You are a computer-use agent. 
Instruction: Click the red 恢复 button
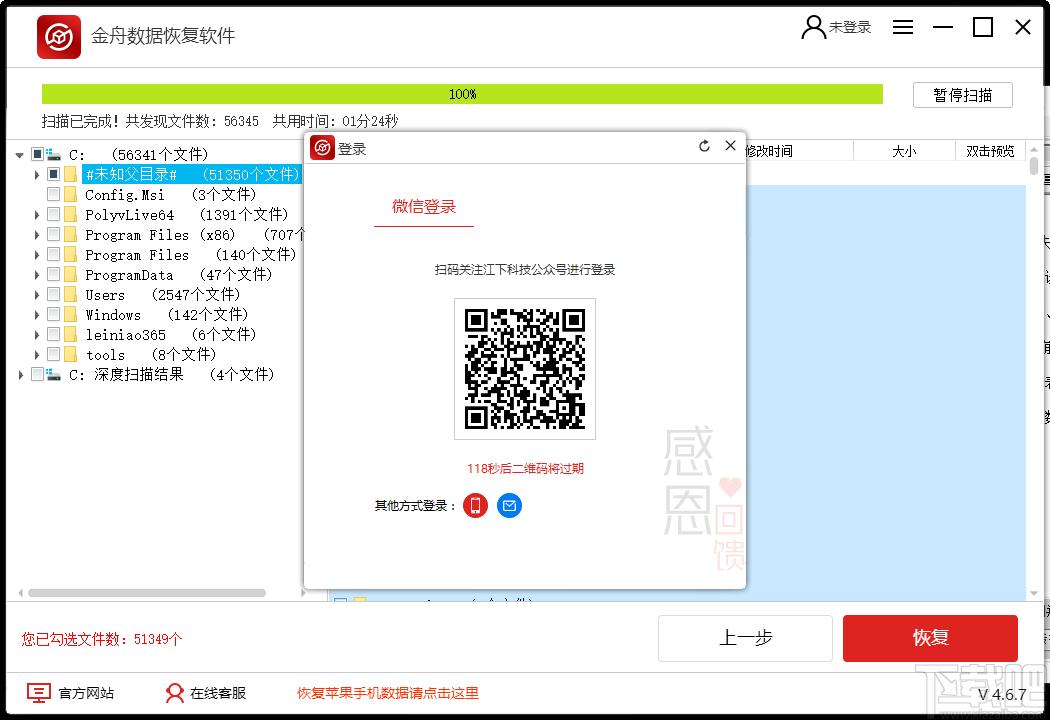point(930,638)
